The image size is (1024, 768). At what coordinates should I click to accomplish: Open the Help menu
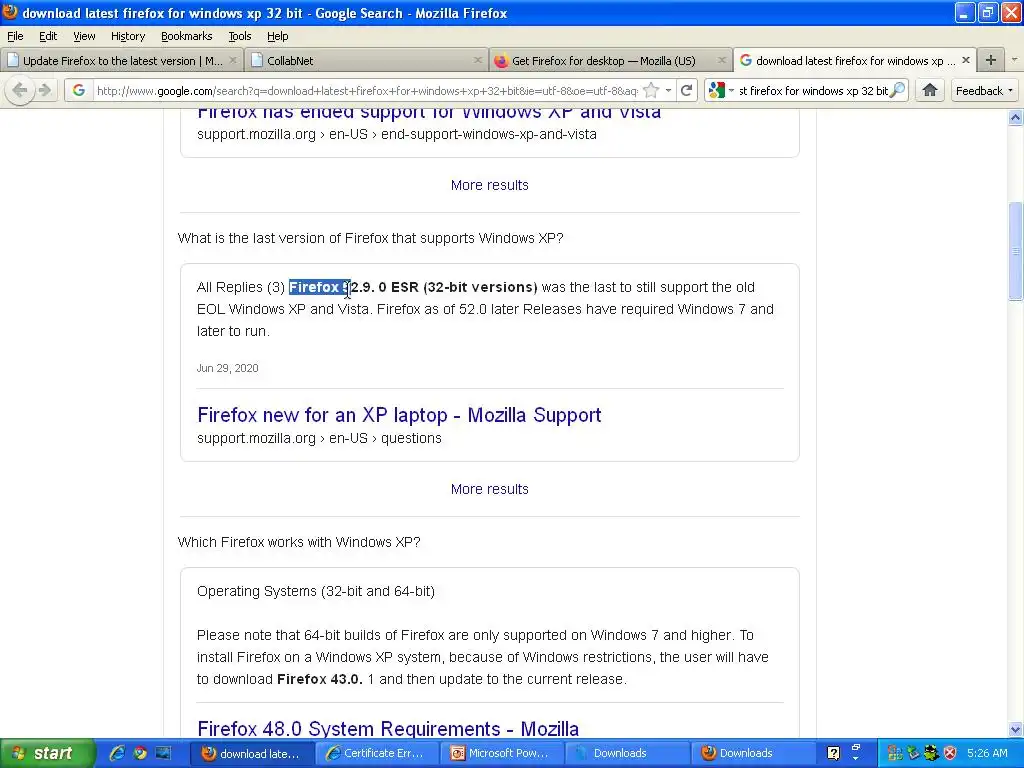tap(278, 36)
